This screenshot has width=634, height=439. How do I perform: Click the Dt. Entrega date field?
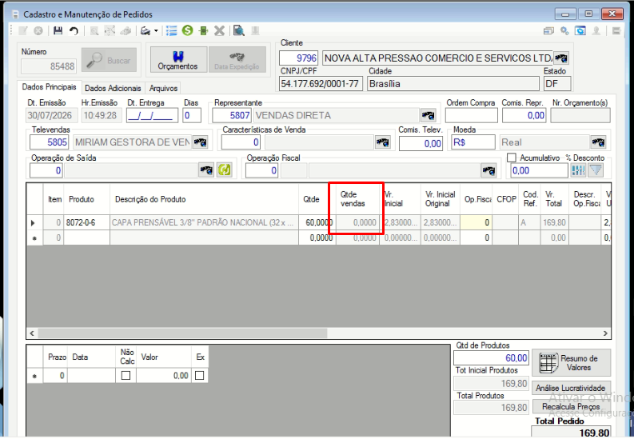click(152, 116)
